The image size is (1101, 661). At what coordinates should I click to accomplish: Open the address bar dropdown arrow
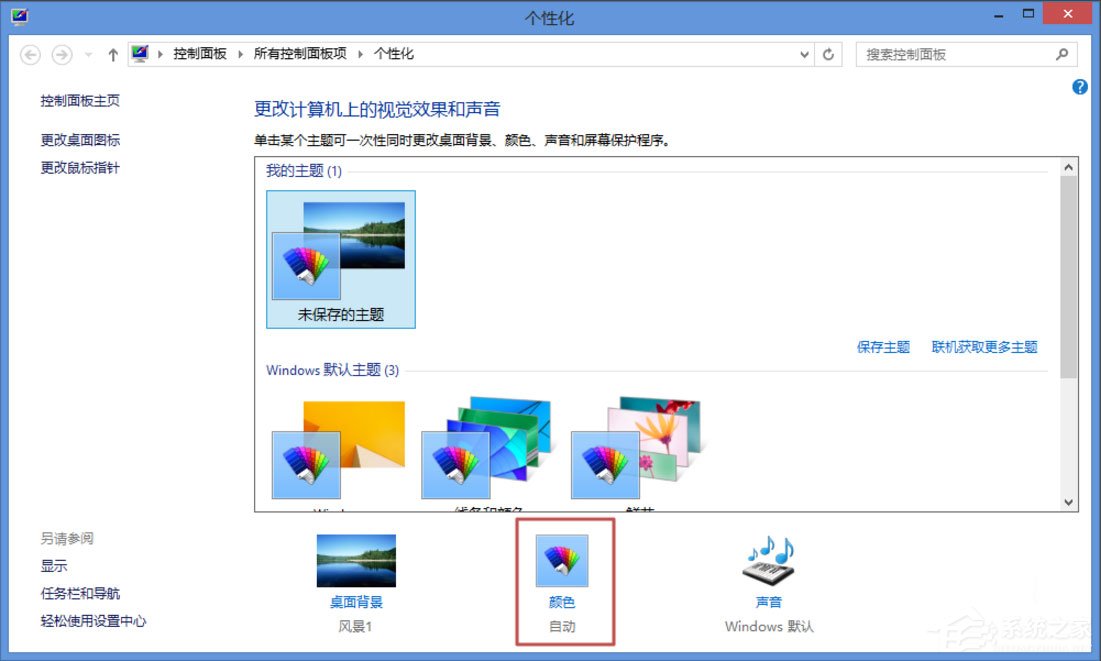coord(804,54)
